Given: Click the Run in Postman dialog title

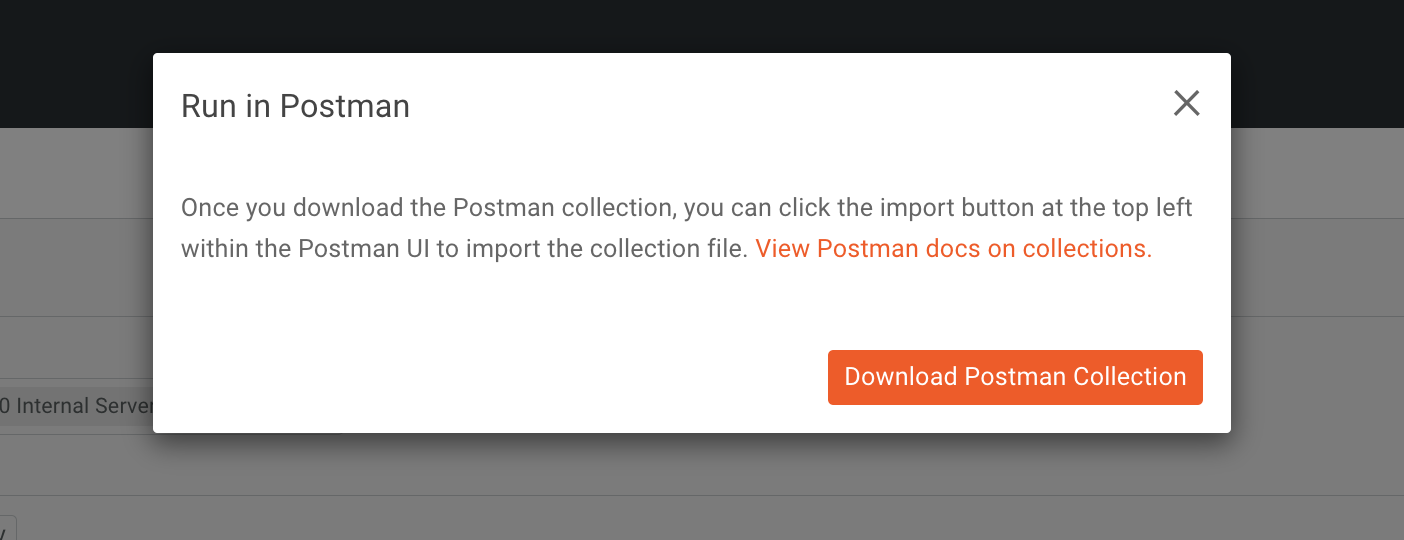Looking at the screenshot, I should [x=295, y=106].
